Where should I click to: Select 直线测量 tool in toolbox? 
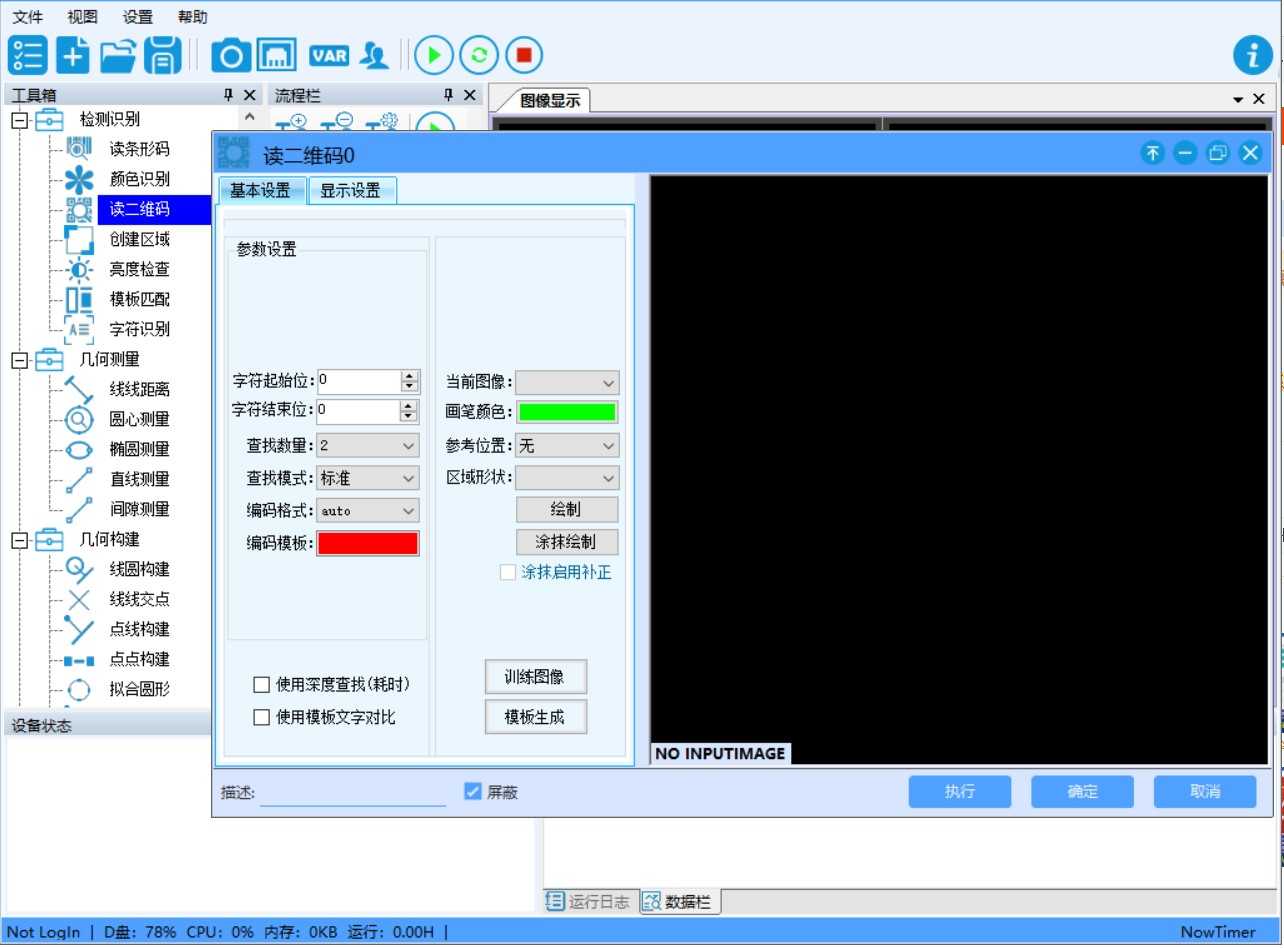[x=139, y=479]
